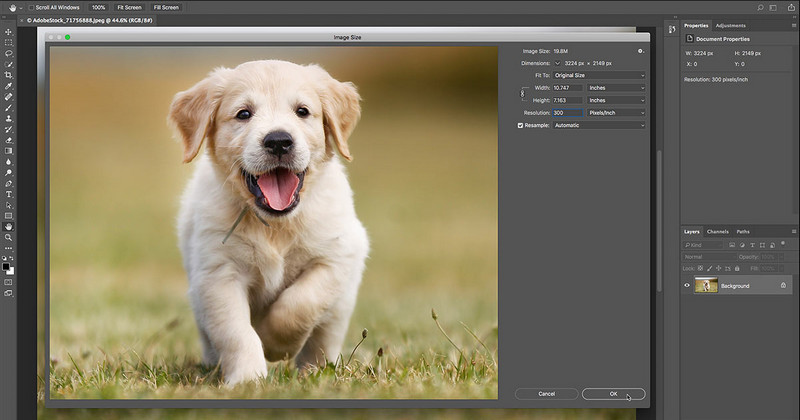Click the Width input field
The width and height of the screenshot is (800, 420).
[566, 88]
